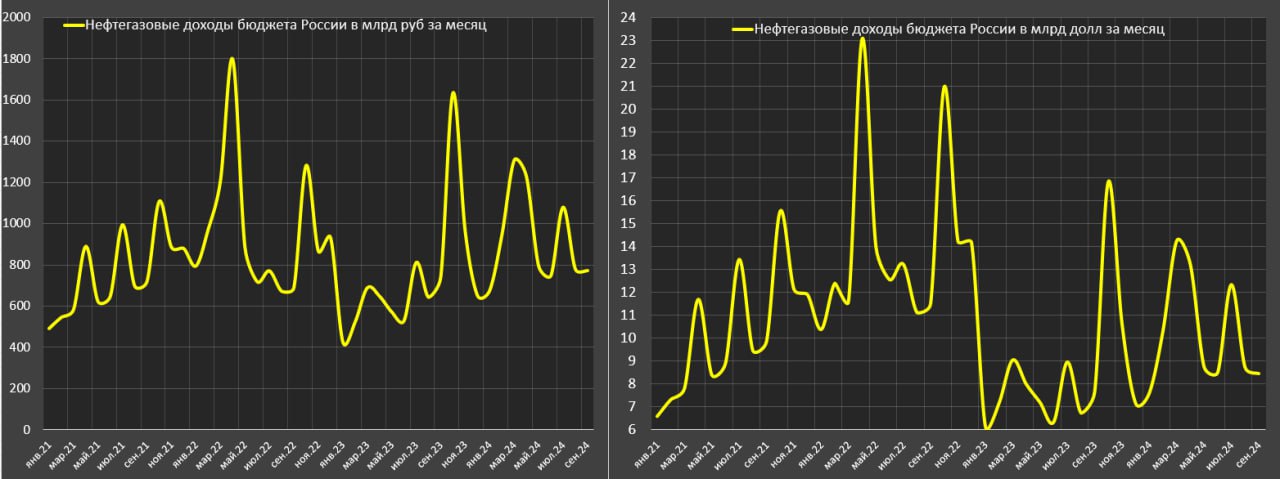Select the 1200 y-axis label
Screen dimensions: 1280x479
click(x=17, y=183)
